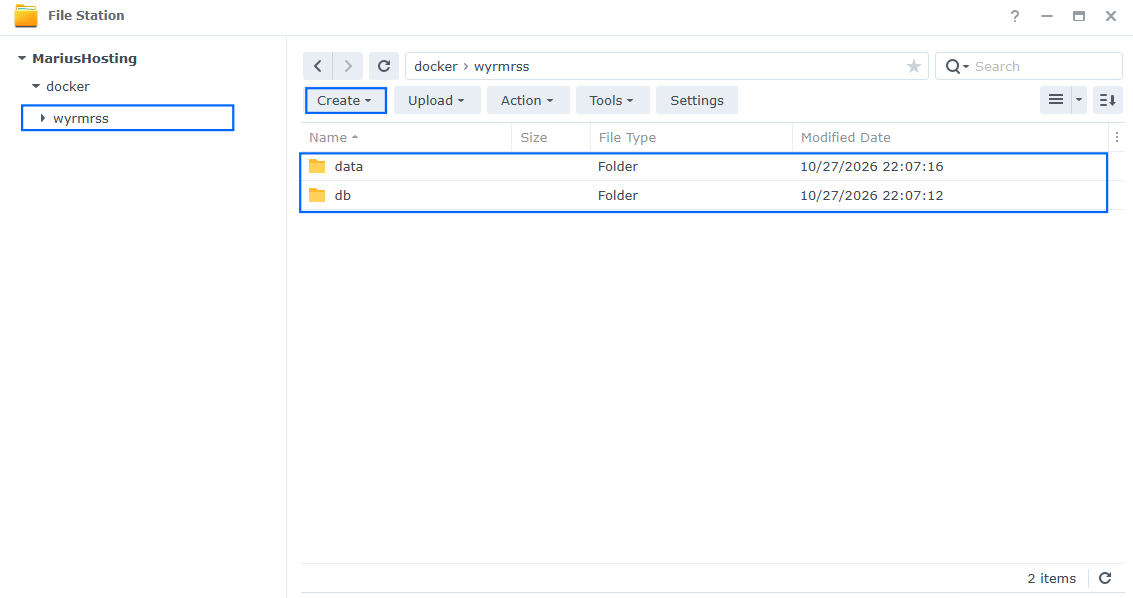Screen dimensions: 1133x598
Task: Open File Station Settings
Action: click(x=697, y=100)
